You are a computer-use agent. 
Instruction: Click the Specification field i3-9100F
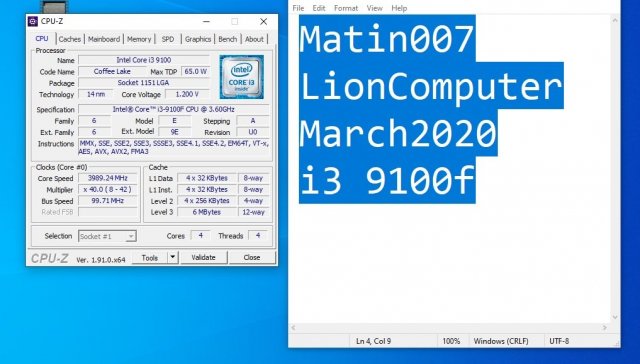(174, 109)
